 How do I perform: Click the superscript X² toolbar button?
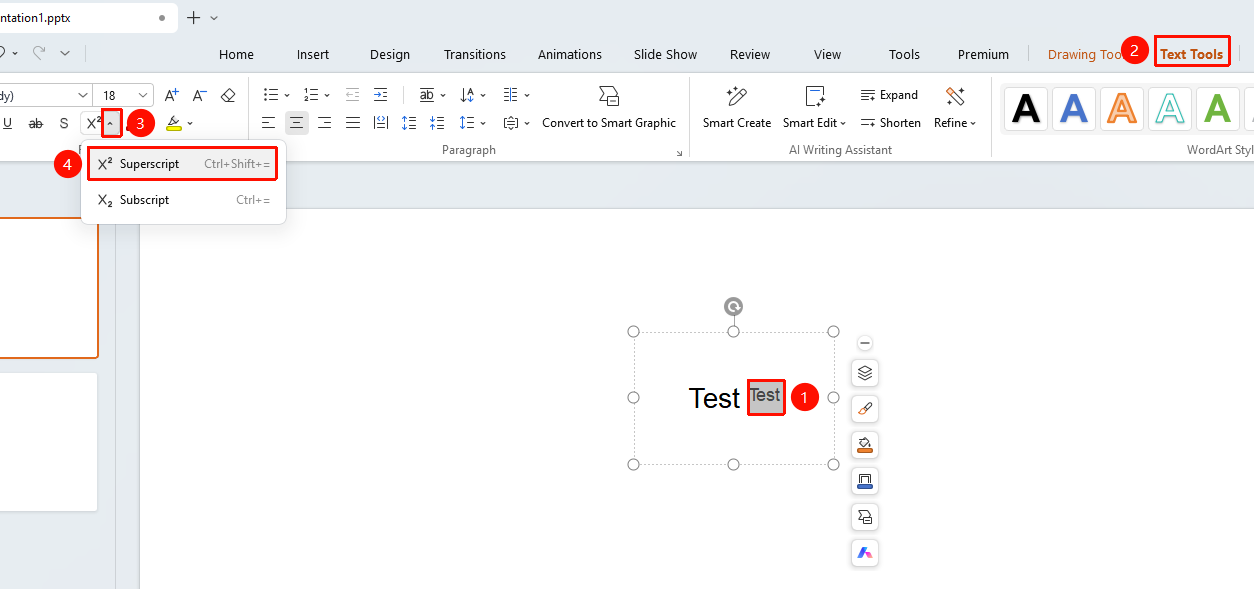pyautogui.click(x=93, y=123)
